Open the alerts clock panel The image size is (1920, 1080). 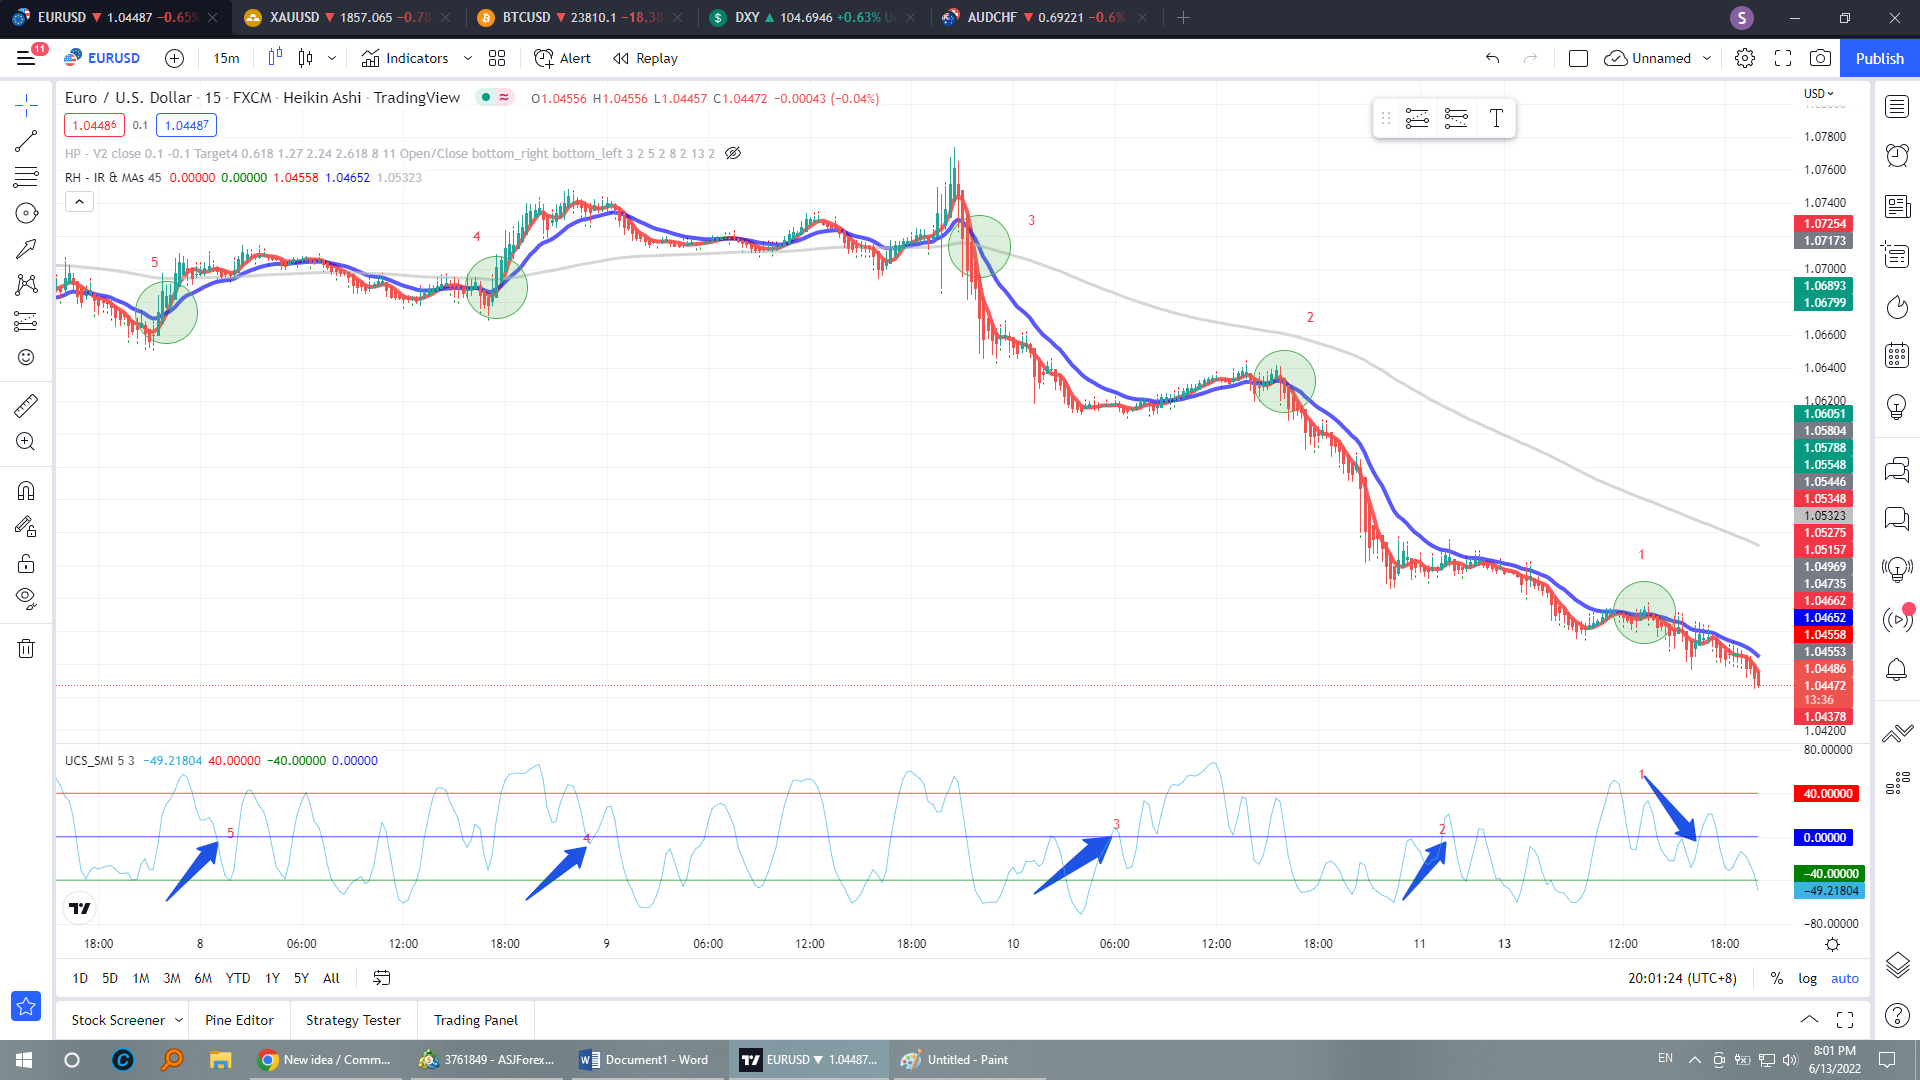click(x=1897, y=155)
